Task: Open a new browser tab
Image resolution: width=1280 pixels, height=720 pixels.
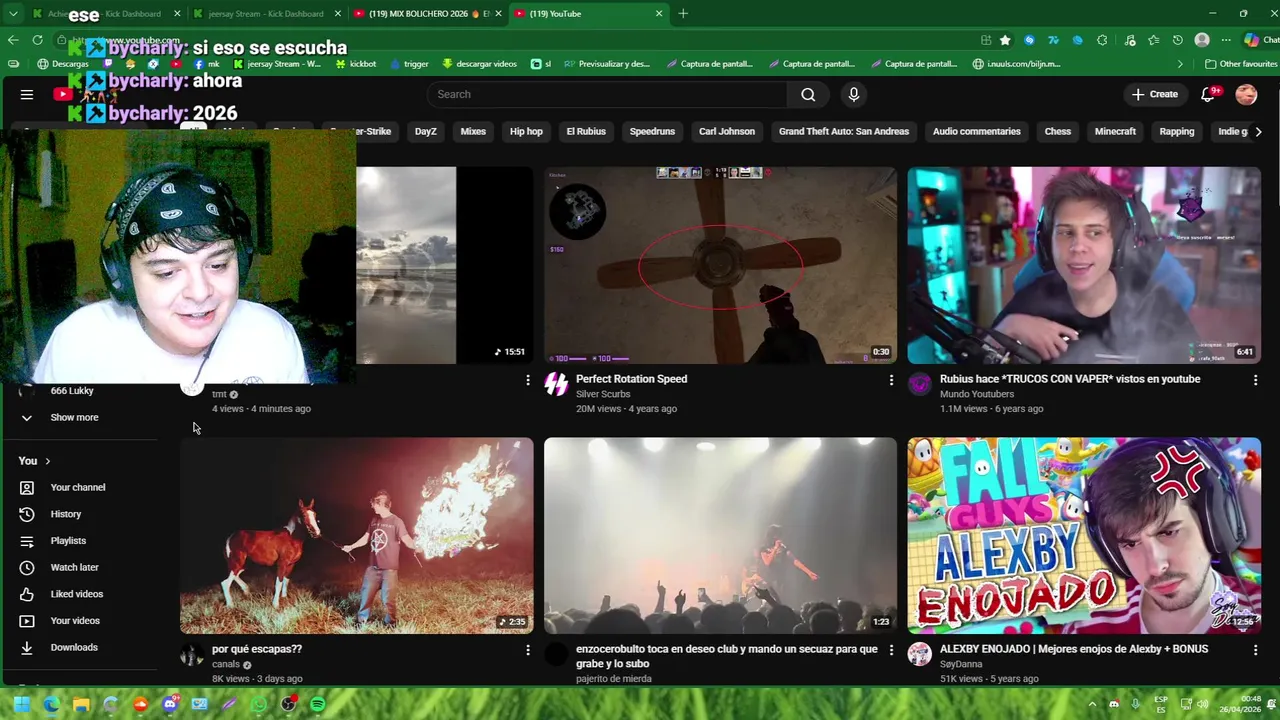Action: pyautogui.click(x=683, y=14)
